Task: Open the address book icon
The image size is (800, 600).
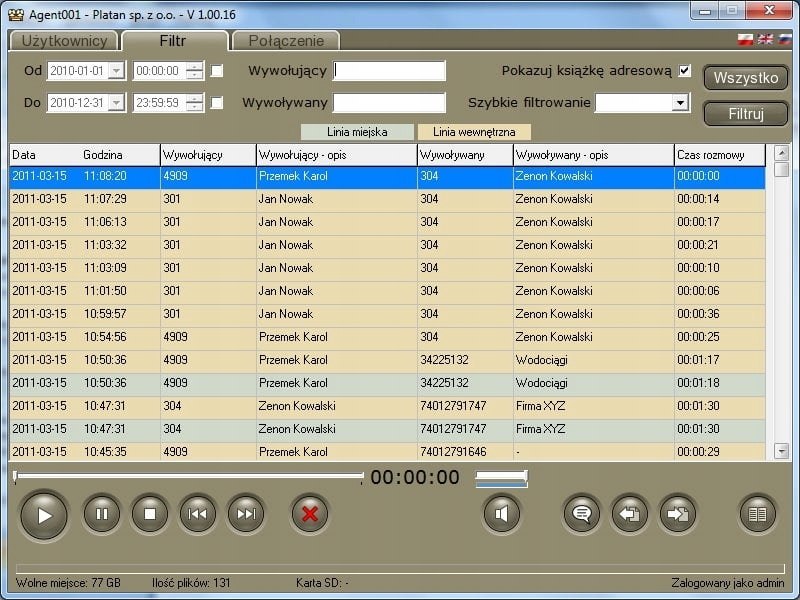Action: [757, 514]
